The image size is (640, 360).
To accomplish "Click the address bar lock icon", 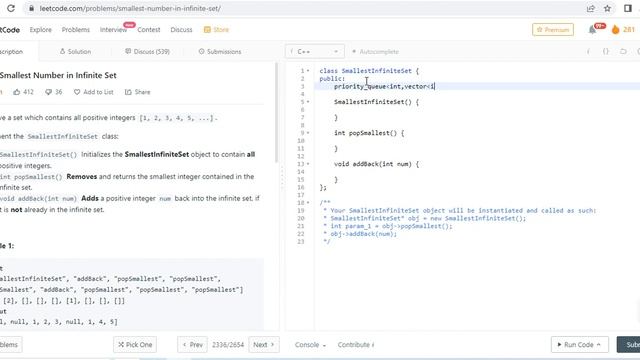I will click(x=31, y=8).
